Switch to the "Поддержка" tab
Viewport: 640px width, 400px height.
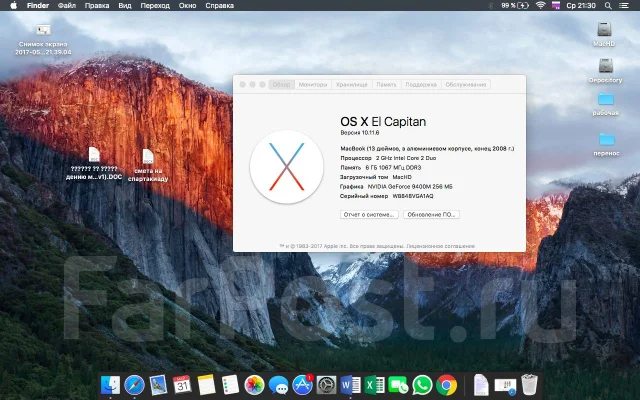(x=421, y=84)
